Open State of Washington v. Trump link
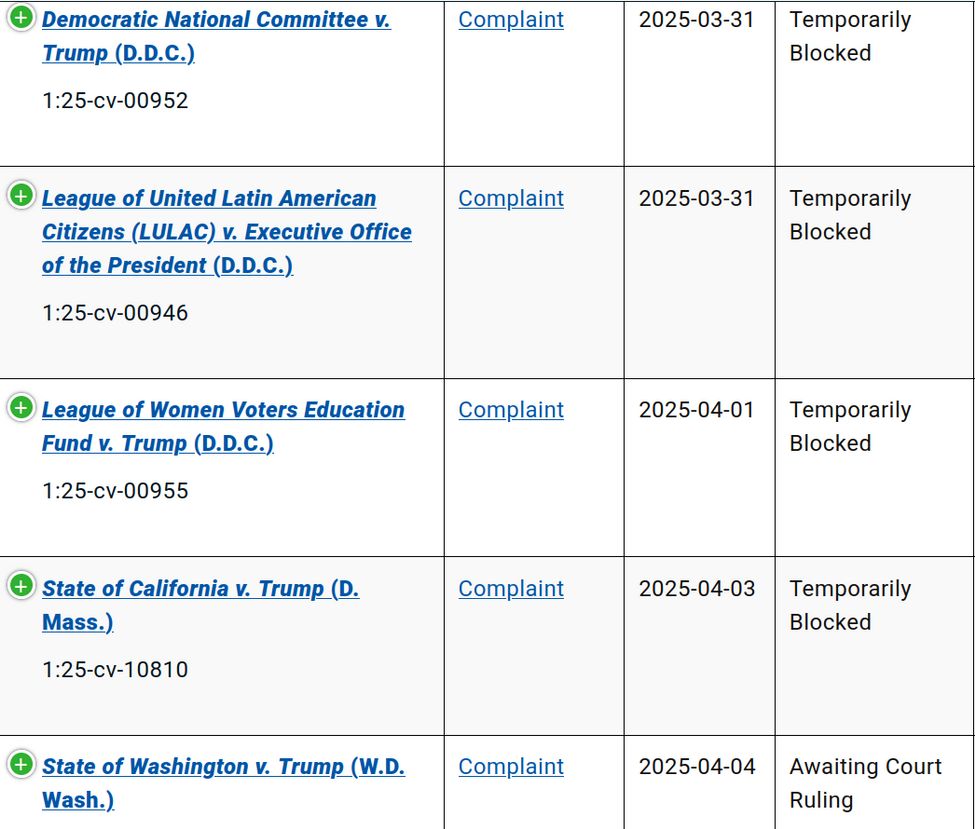Screen dimensions: 975x829 click(x=223, y=767)
